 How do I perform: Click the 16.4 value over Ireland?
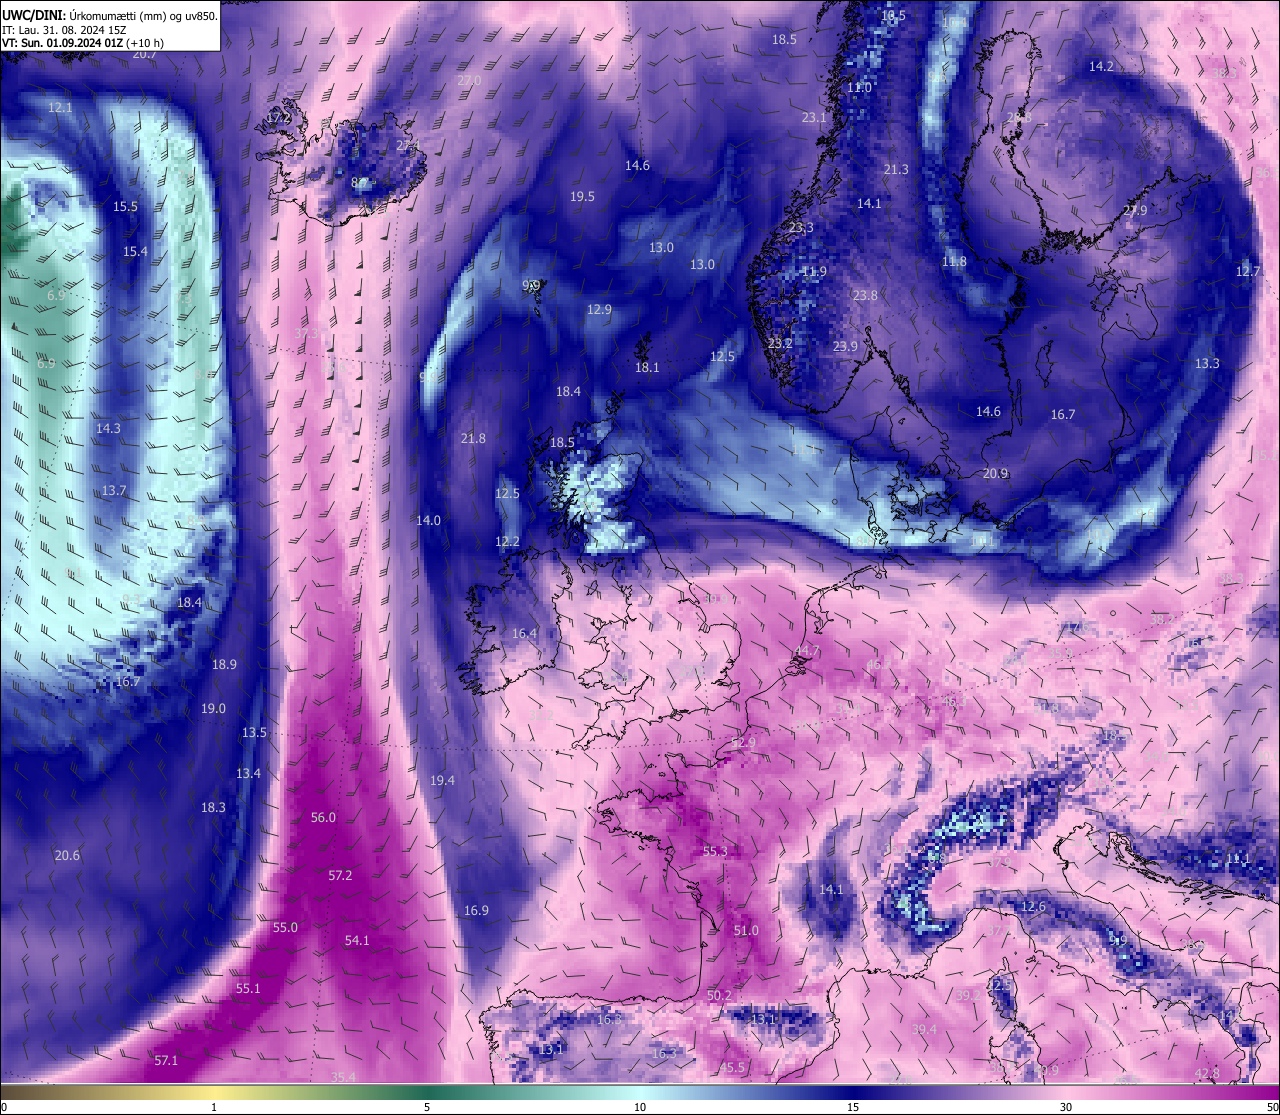click(x=524, y=633)
